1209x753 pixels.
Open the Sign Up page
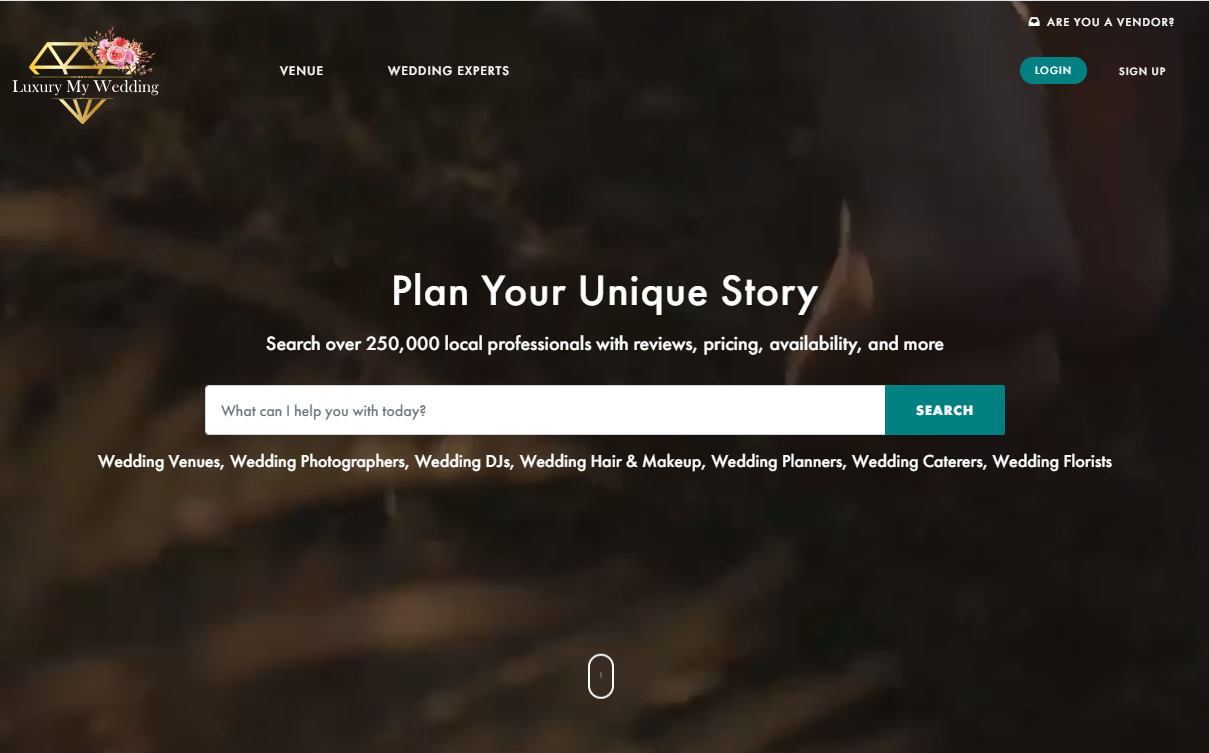(x=1142, y=71)
